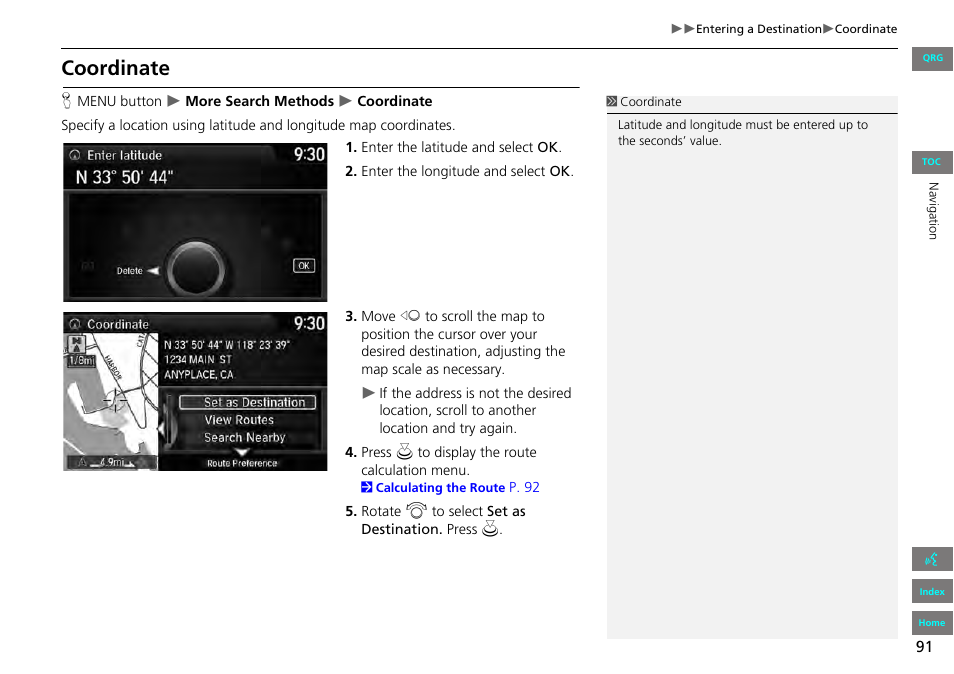Click the 'Coordinate' breadcrumb at top right

click(x=865, y=29)
